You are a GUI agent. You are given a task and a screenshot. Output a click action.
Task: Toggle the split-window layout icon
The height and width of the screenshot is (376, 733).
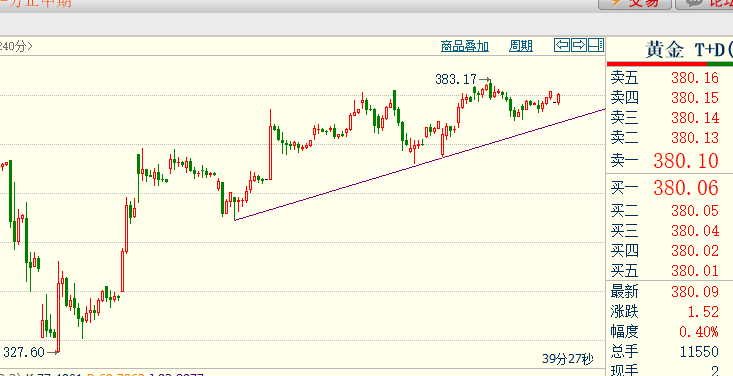596,45
